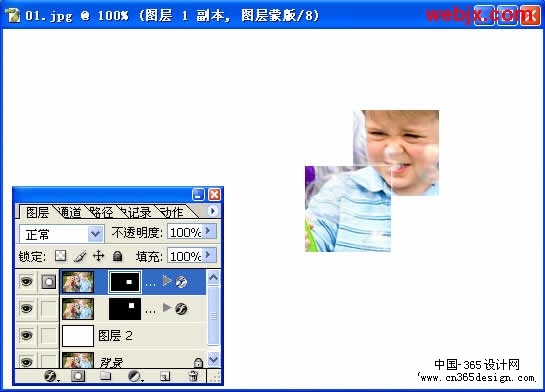Screen dimensions: 545x392
Task: Select the 背景 layer name
Action: point(111,363)
